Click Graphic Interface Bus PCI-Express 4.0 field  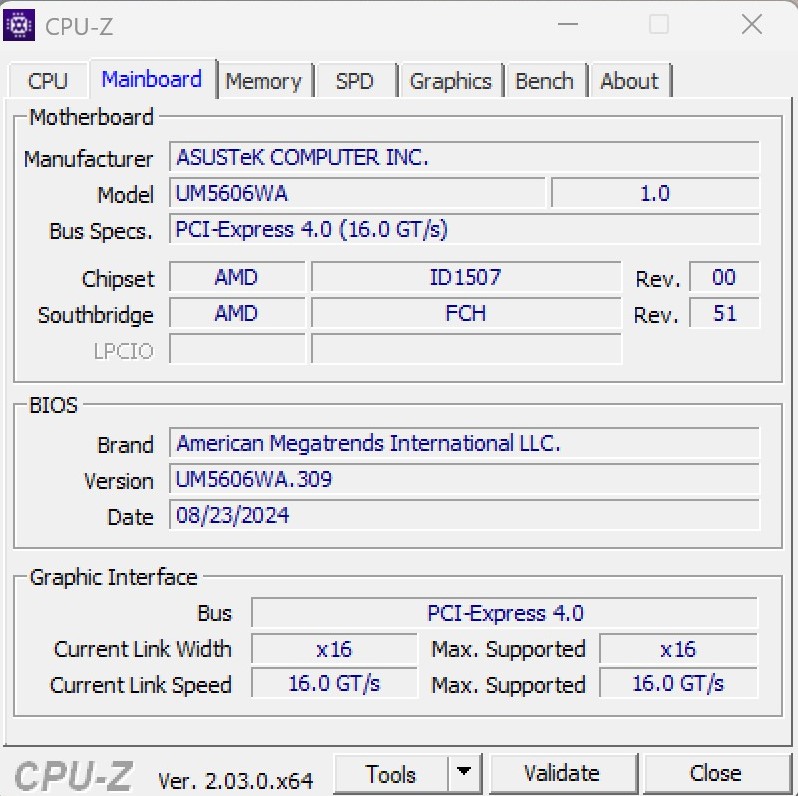click(x=504, y=613)
